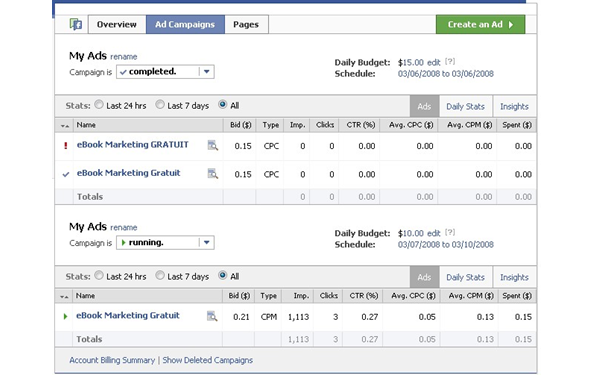Open schedule 03/07/2008 to 03/10/2008
Screen dimensions: 600x375
[446, 245]
